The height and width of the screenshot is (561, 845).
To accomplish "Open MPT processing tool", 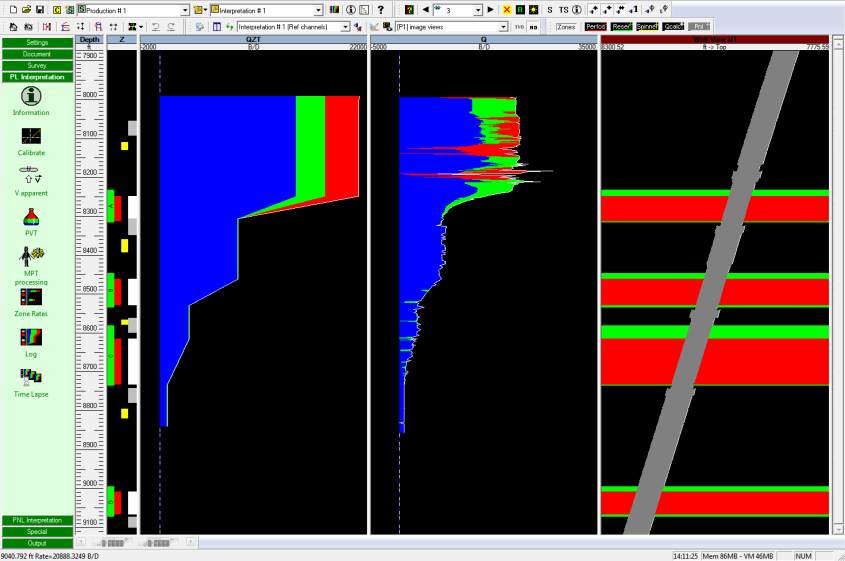I will pos(31,256).
